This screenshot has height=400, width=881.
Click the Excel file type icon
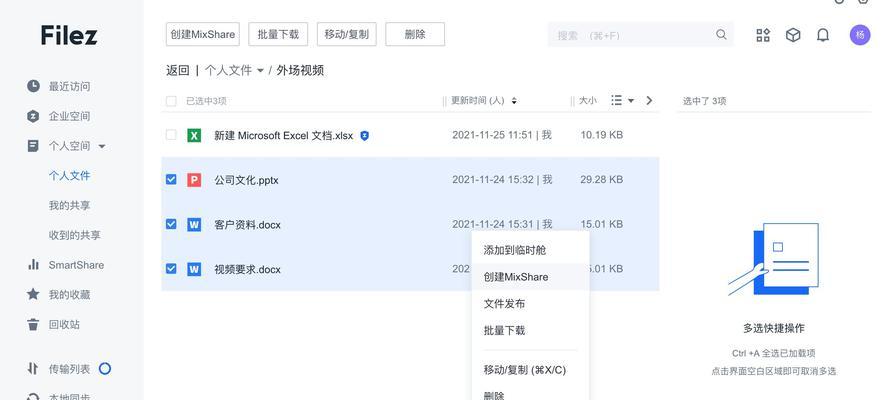(194, 135)
